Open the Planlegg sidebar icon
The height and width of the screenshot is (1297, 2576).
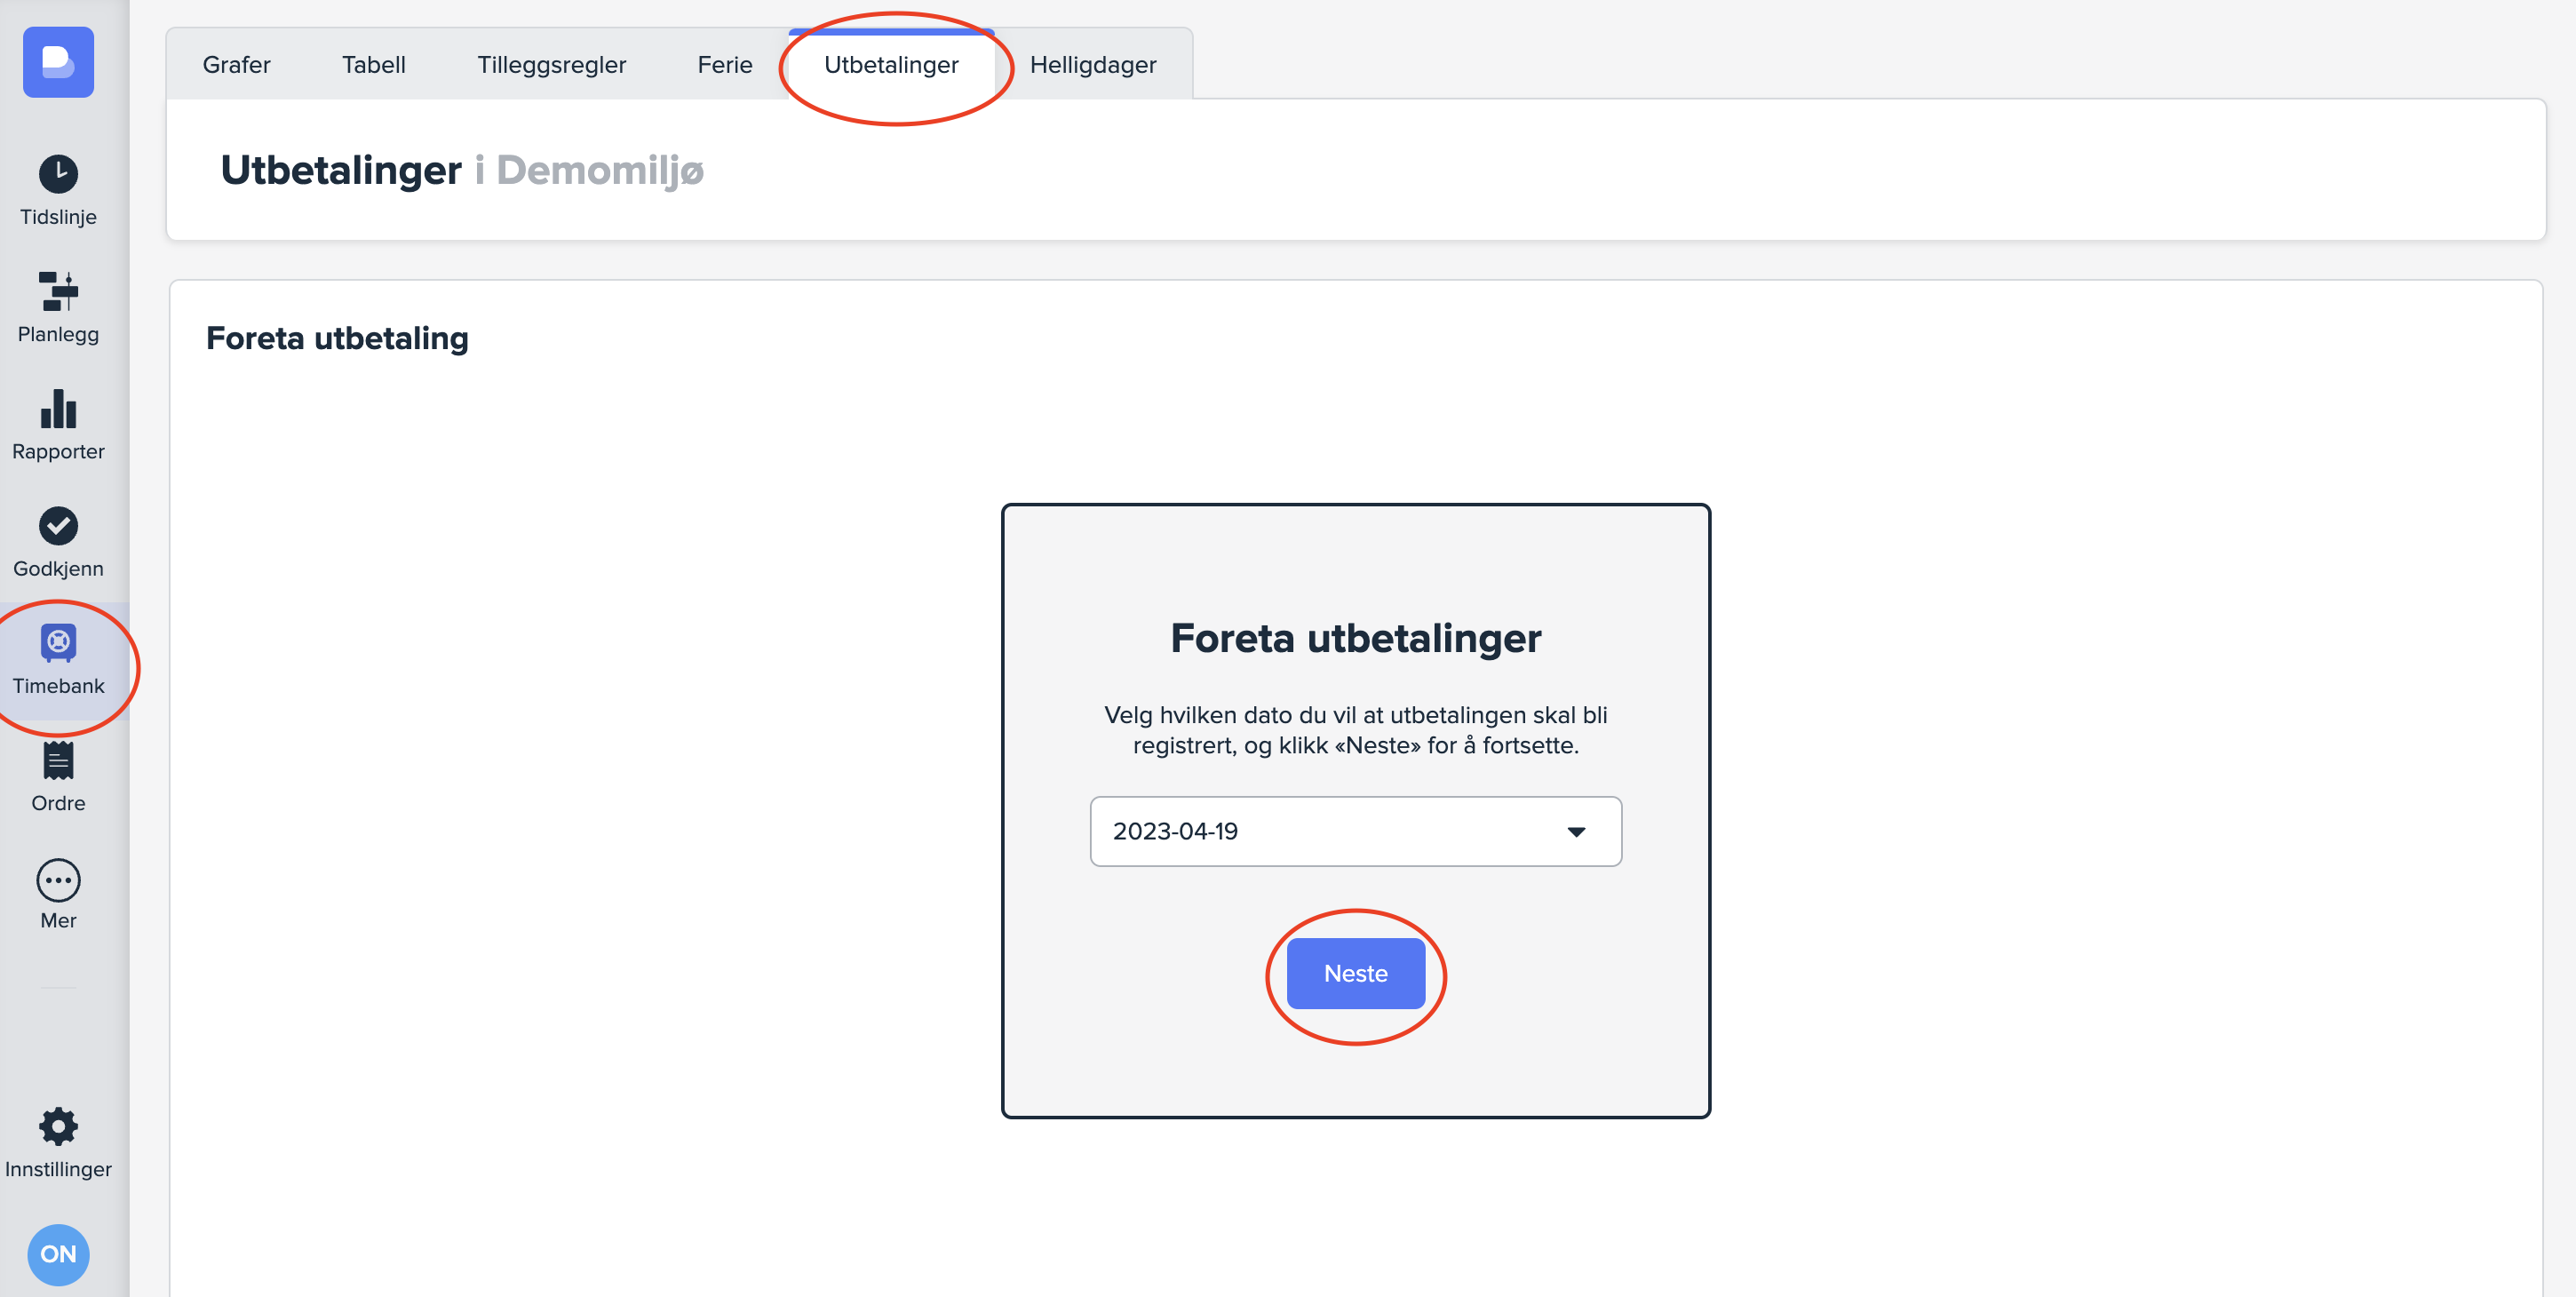click(x=58, y=291)
